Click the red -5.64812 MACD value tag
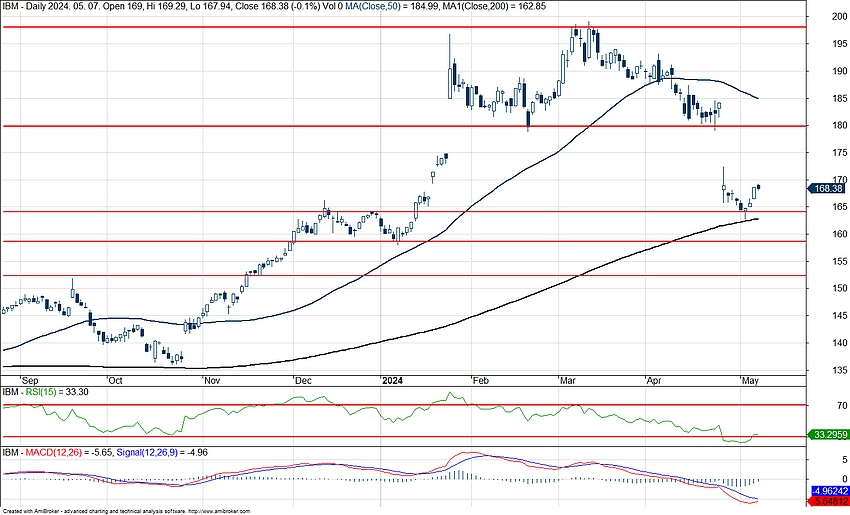850x515 pixels. [x=829, y=501]
